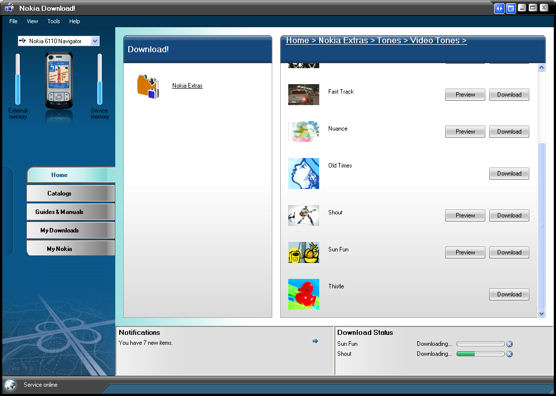
Task: Click the list scrollbar up arrow
Action: pyautogui.click(x=541, y=68)
